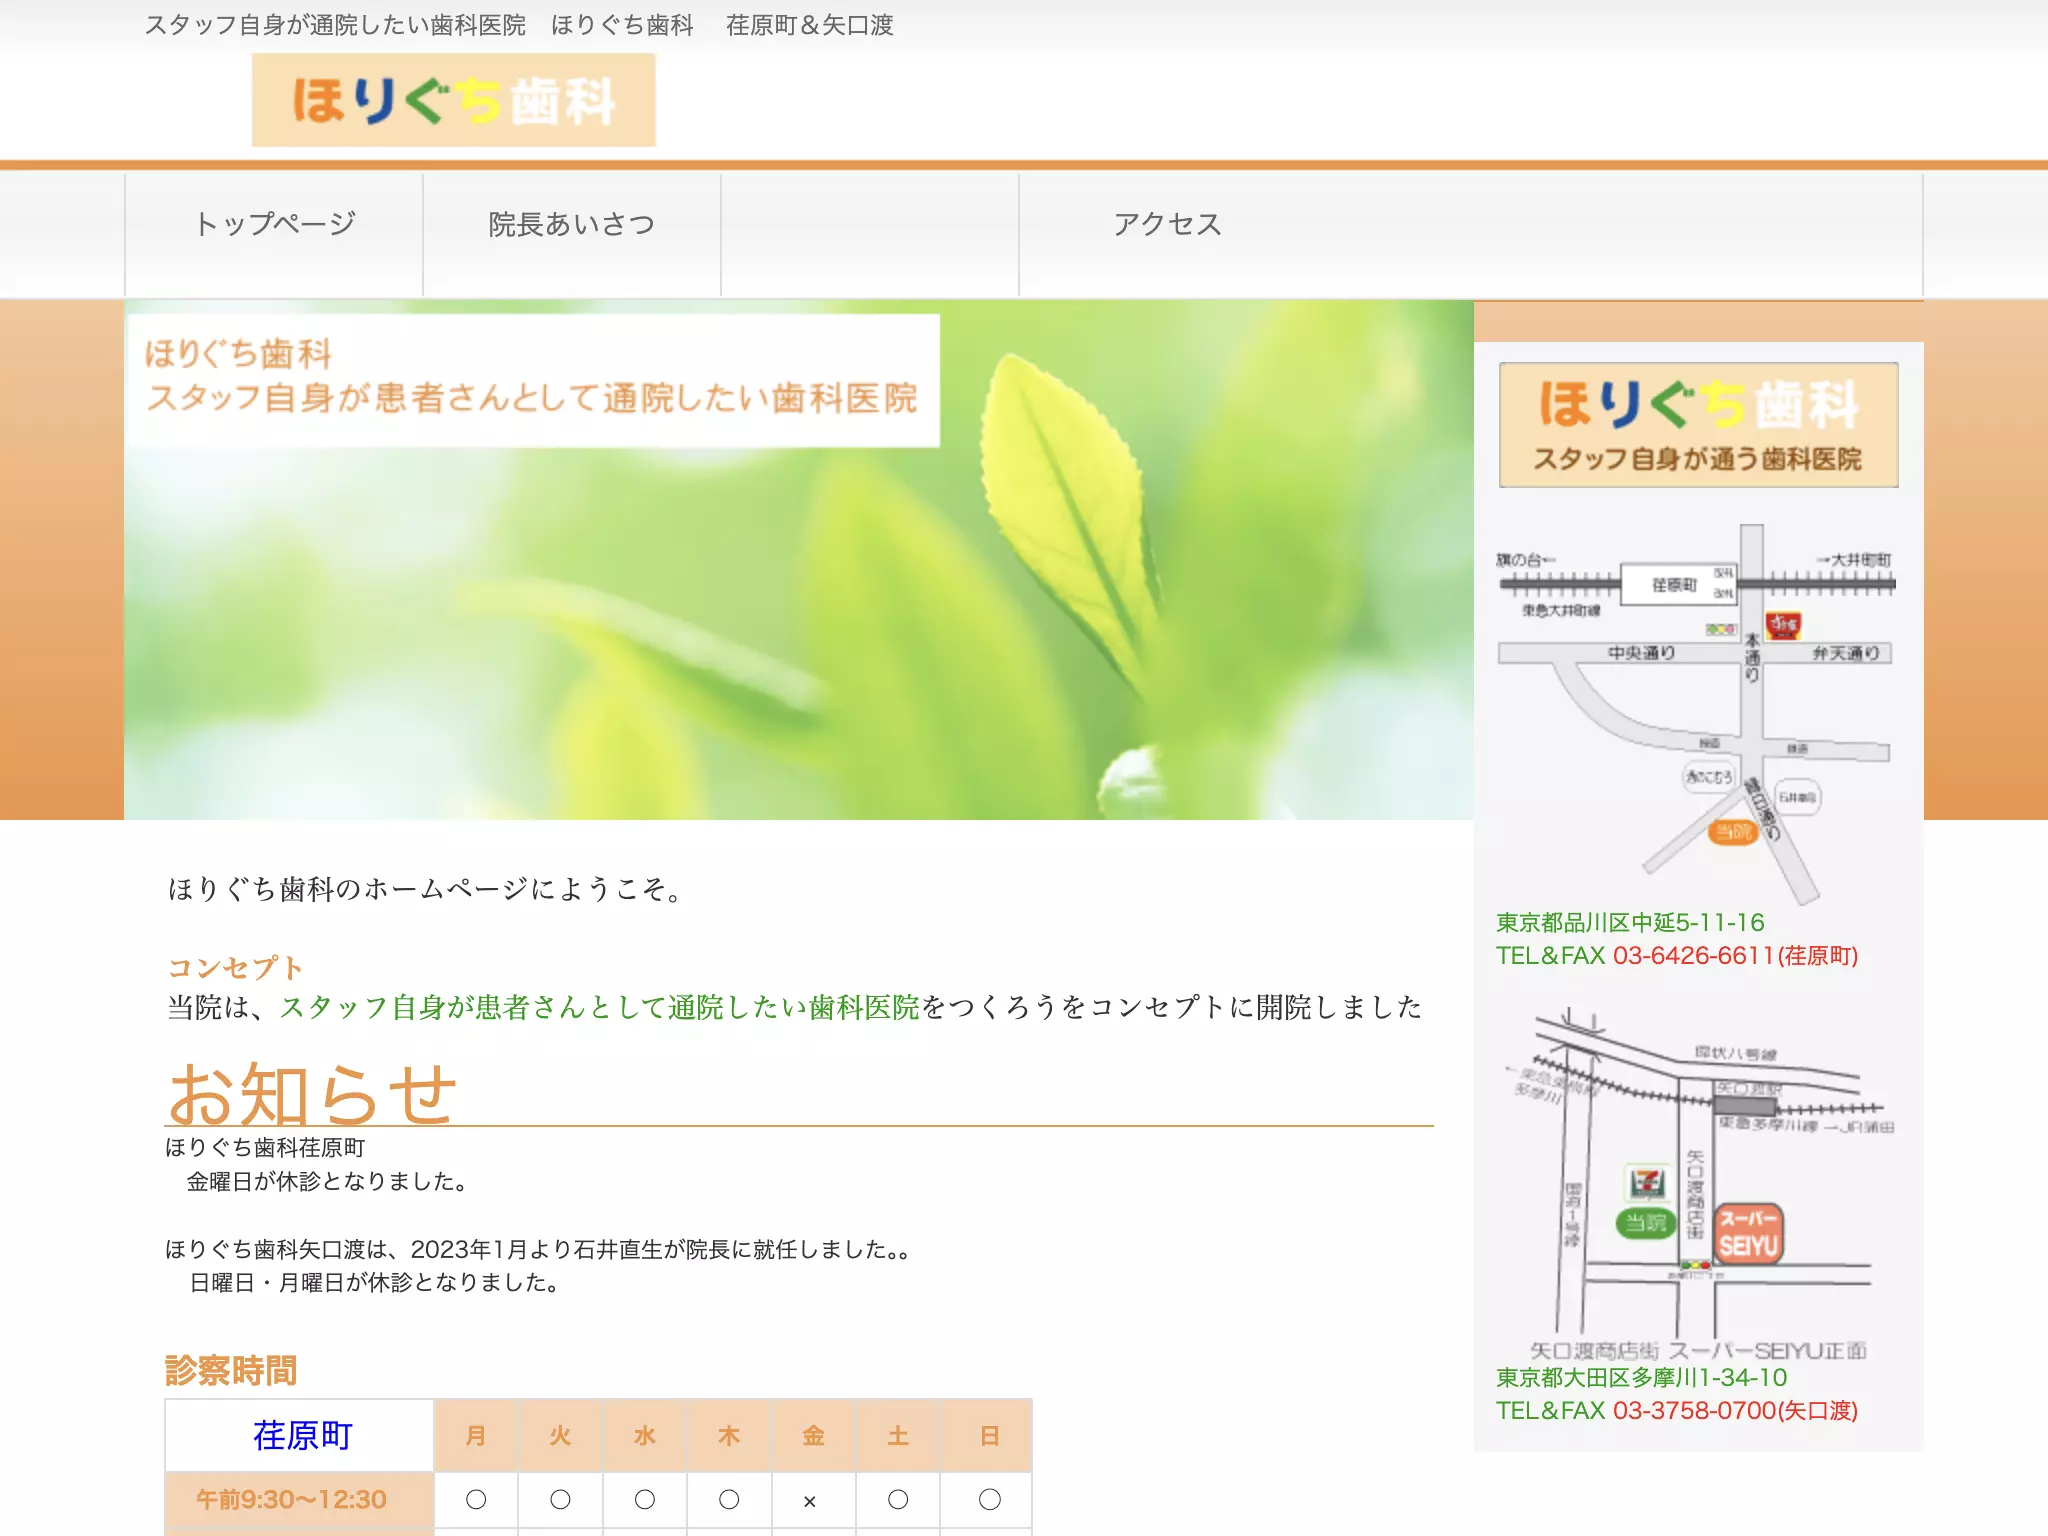The width and height of the screenshot is (2048, 1536).
Task: Click the sidebar ほりぐち歯科 logo banner
Action: (1699, 425)
